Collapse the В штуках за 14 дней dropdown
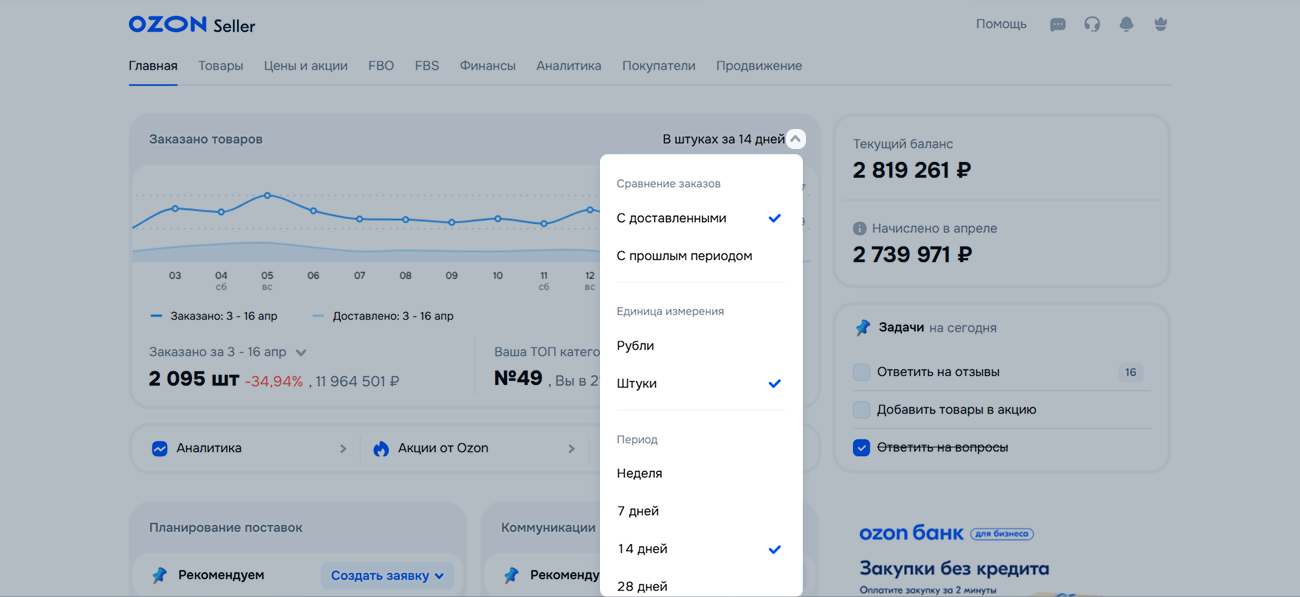Viewport: 1300px width, 597px height. pyautogui.click(x=795, y=139)
